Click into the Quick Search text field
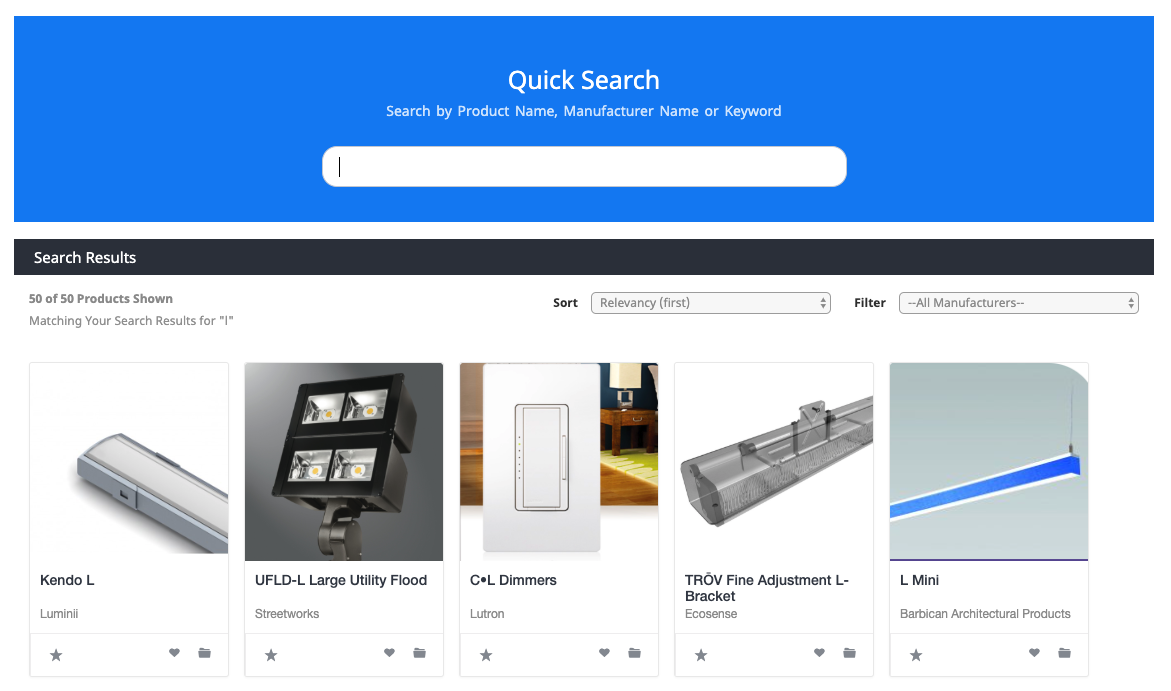The width and height of the screenshot is (1171, 691). pyautogui.click(x=584, y=167)
